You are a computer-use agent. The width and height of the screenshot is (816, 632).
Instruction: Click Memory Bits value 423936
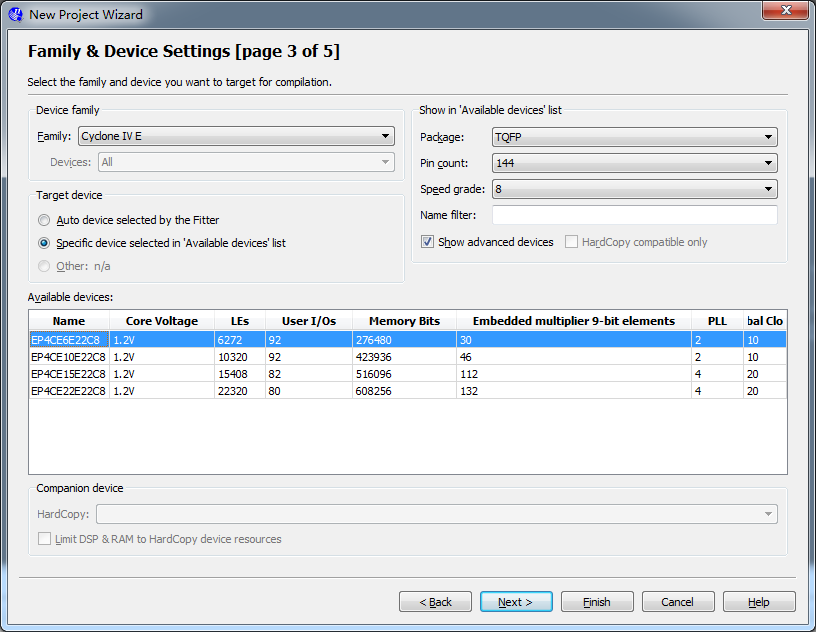(x=374, y=357)
